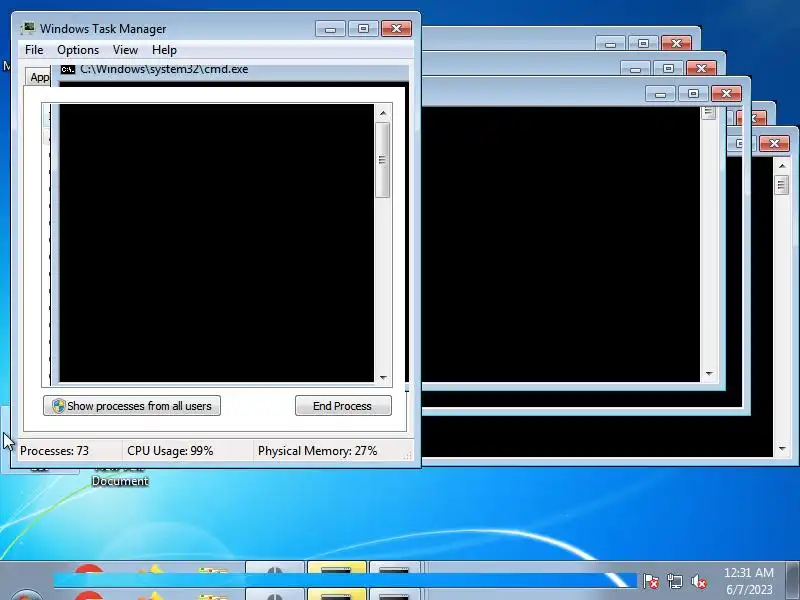800x600 pixels.
Task: Close the rearmost cmd window behind Task Manager
Action: pos(677,43)
